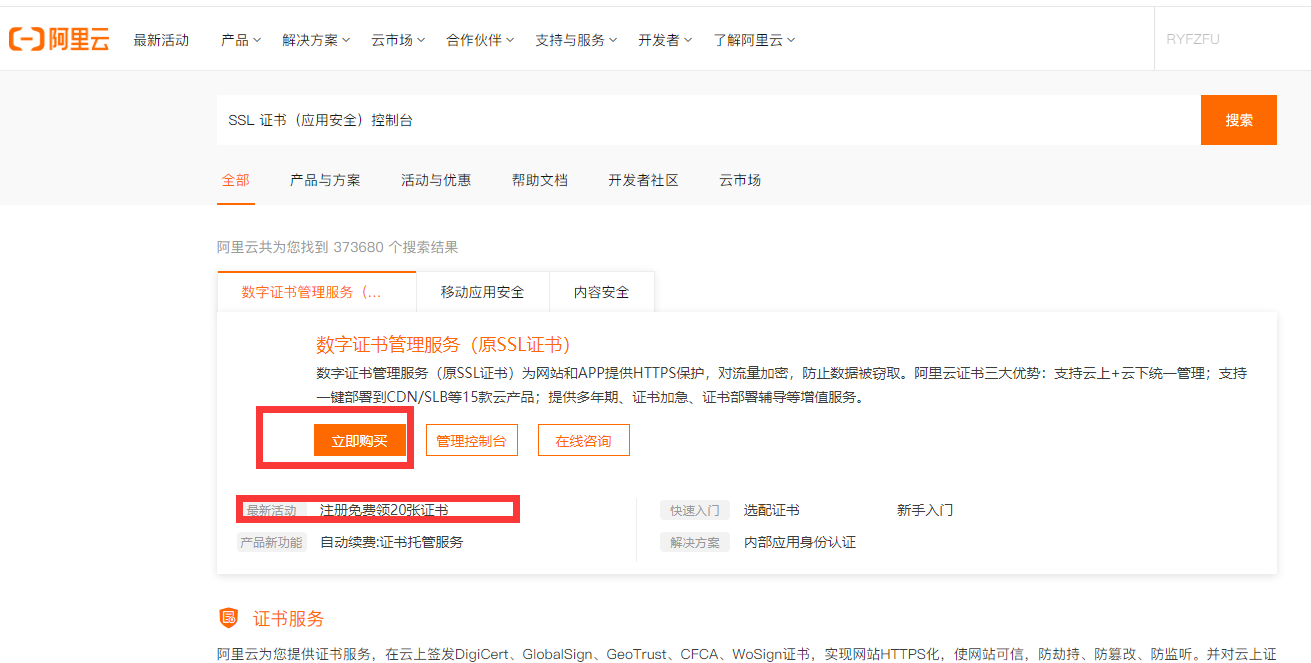Click the orange 搜索 button
This screenshot has height=663, width=1311.
point(1238,119)
